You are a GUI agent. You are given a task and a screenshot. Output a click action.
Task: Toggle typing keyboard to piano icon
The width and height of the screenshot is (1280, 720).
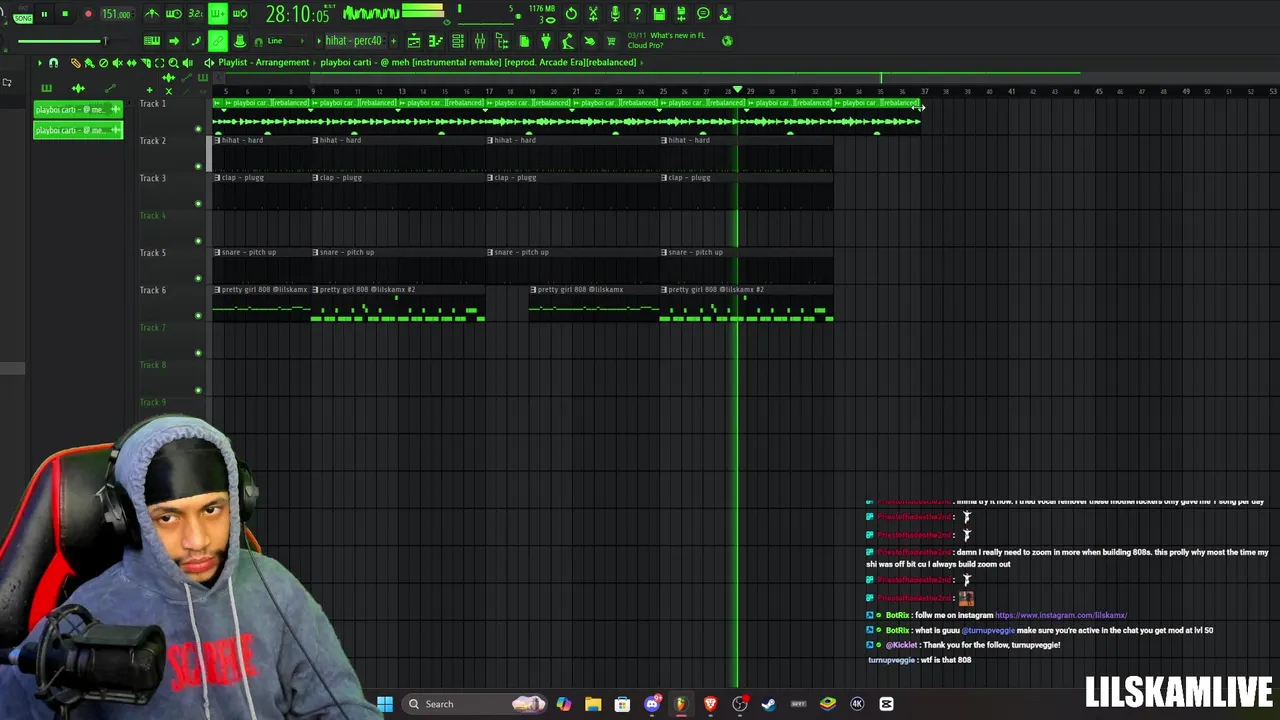(152, 41)
